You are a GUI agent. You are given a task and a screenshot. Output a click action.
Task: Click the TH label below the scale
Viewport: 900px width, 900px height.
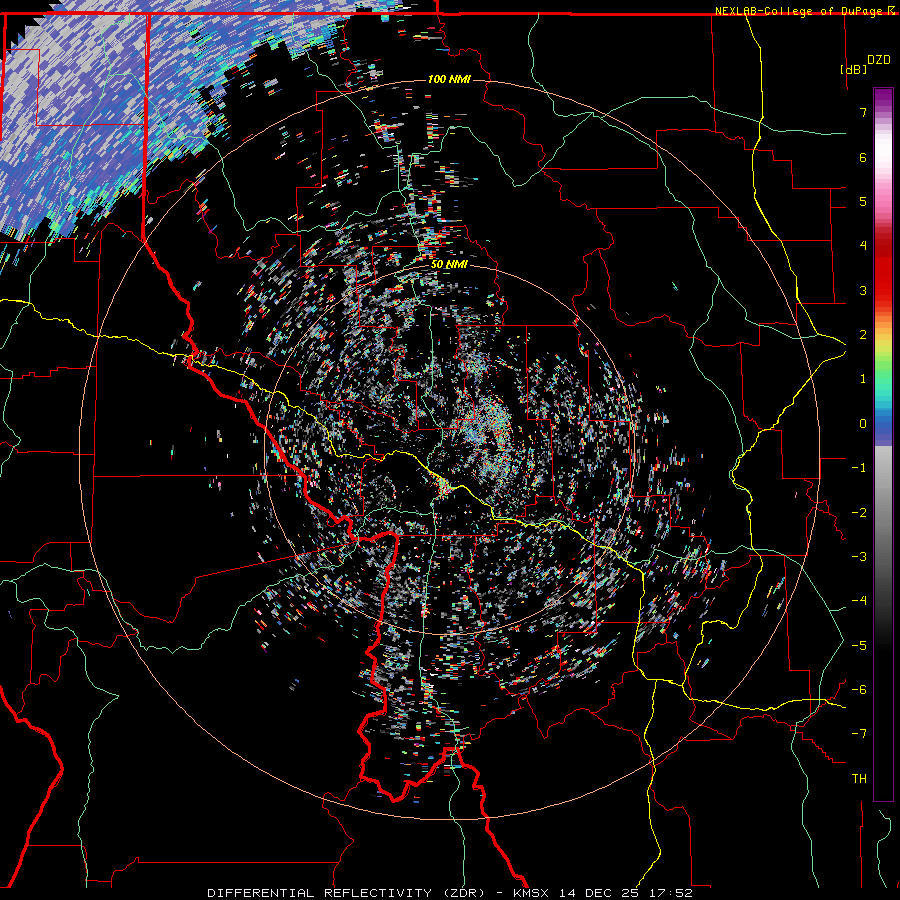coord(859,779)
